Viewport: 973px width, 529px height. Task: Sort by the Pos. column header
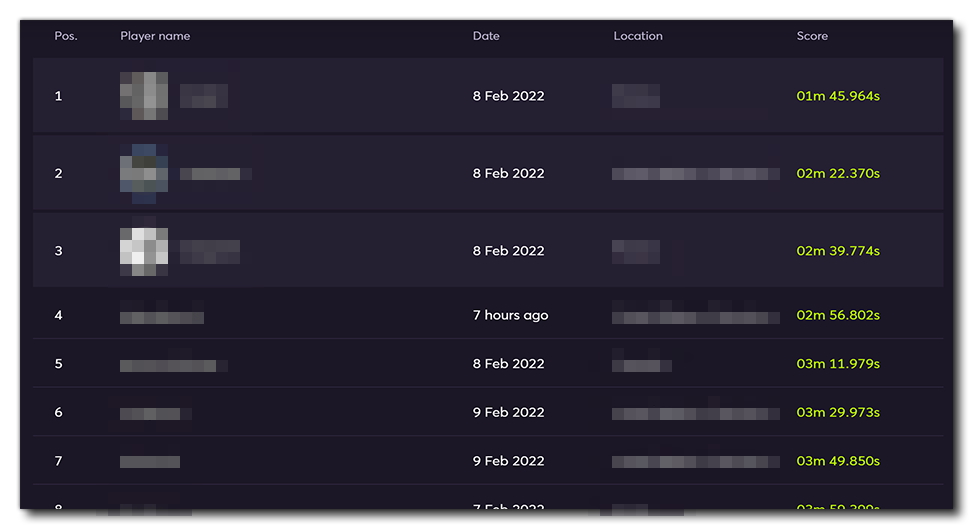(66, 36)
